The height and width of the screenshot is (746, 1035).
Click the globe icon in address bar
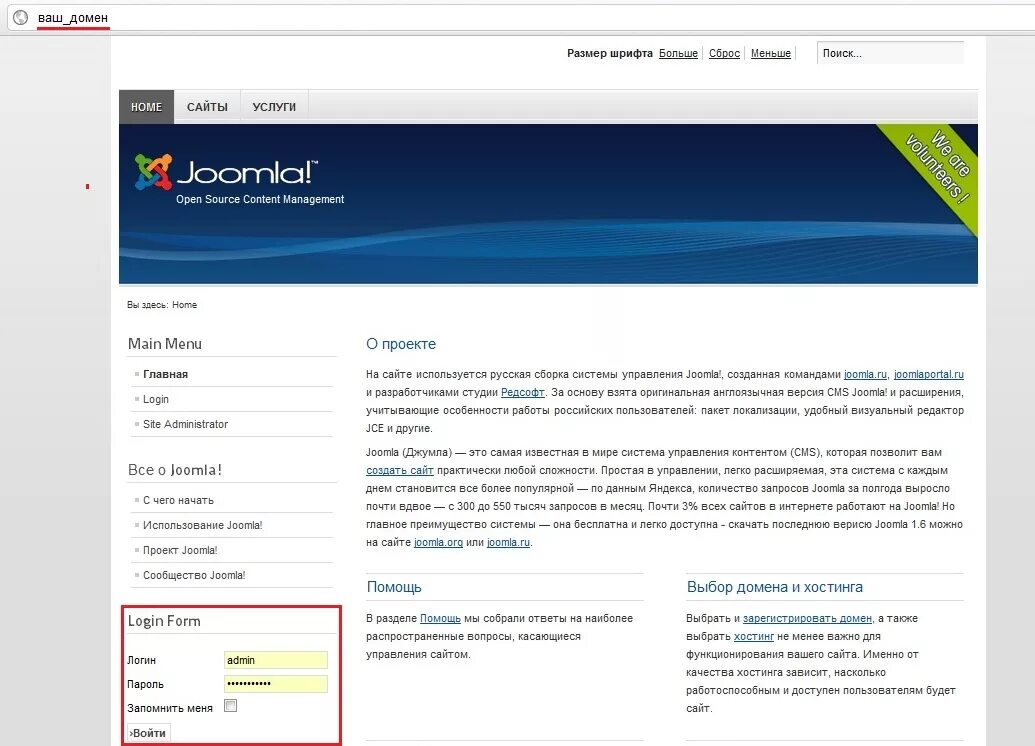click(x=20, y=18)
